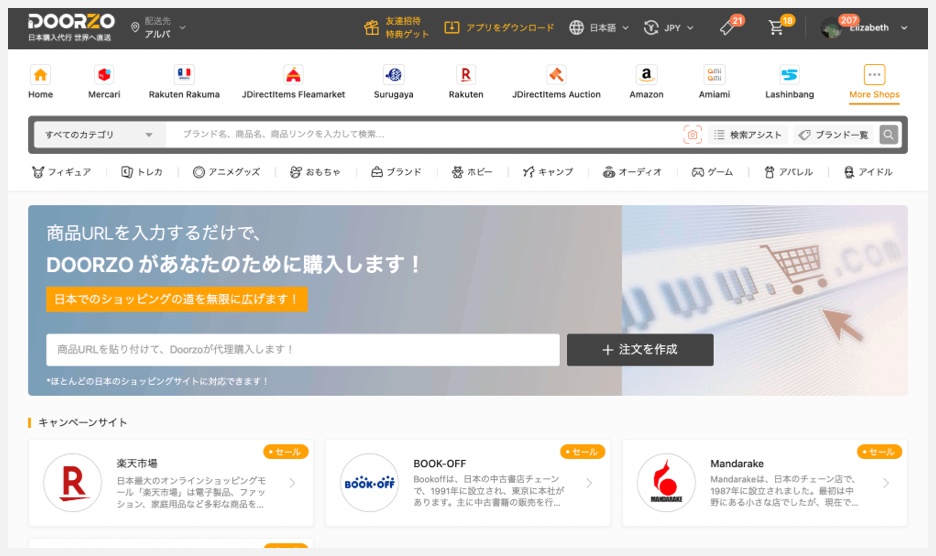Open the Surugaya shop icon
936x556 pixels.
(x=393, y=75)
